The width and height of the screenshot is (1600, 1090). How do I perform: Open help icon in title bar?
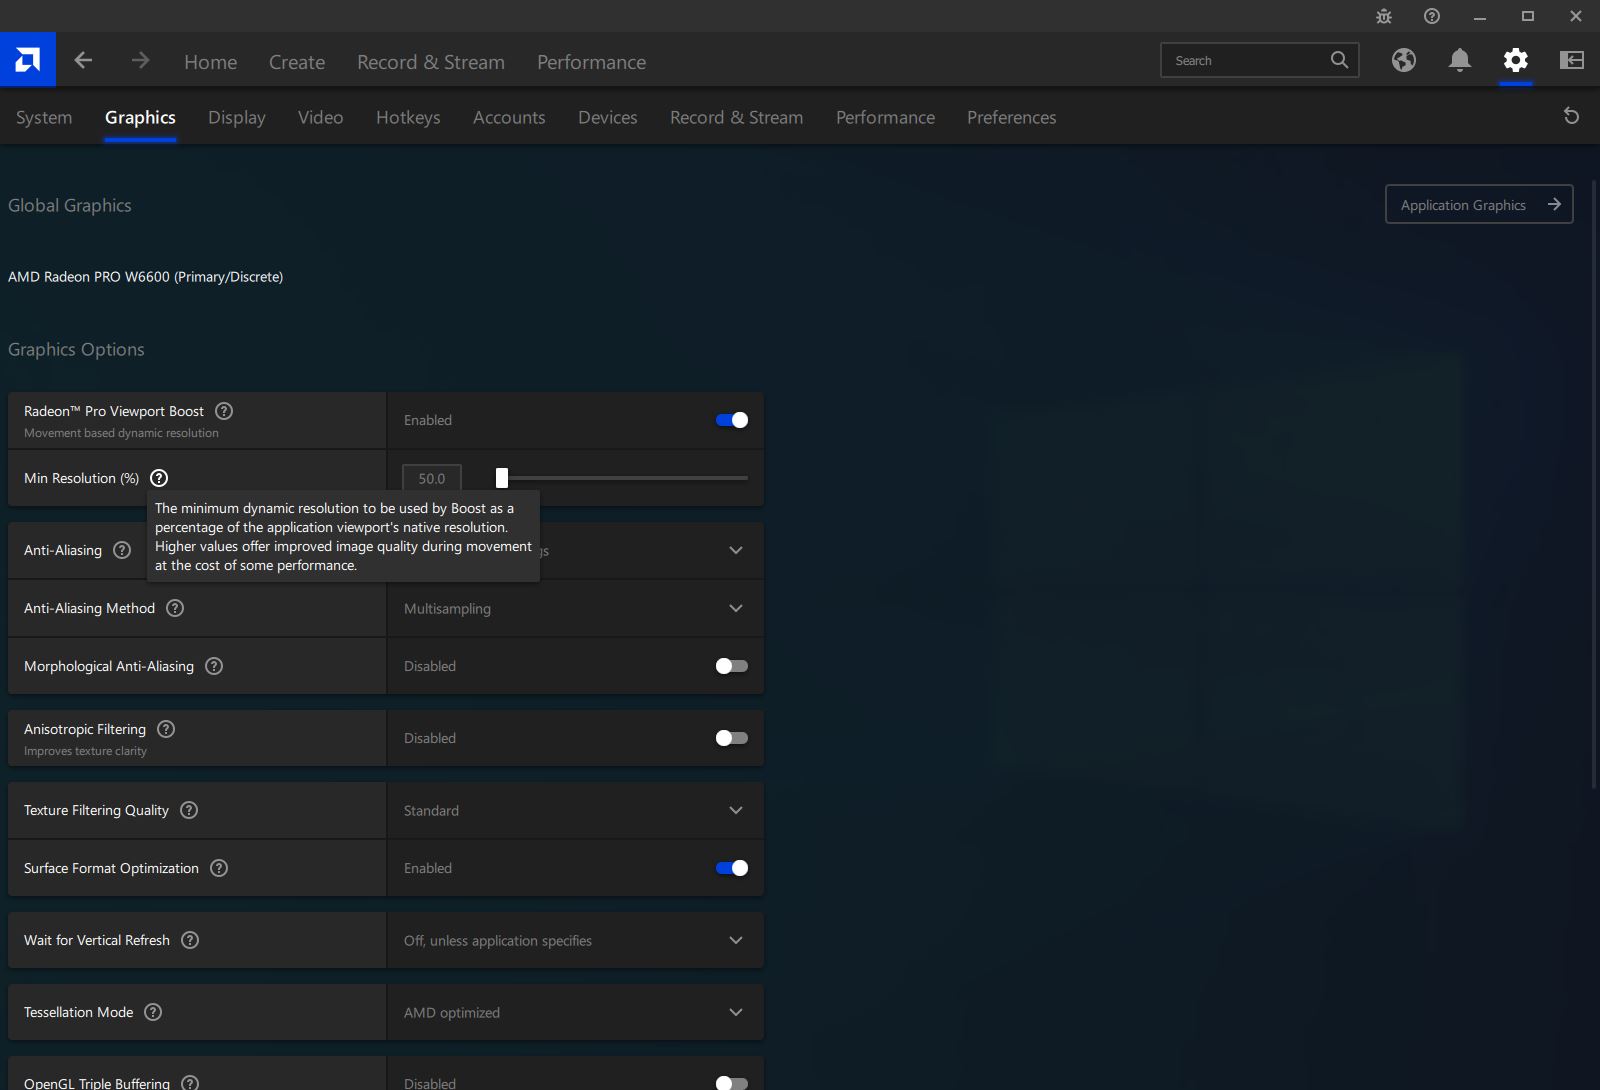(1432, 16)
